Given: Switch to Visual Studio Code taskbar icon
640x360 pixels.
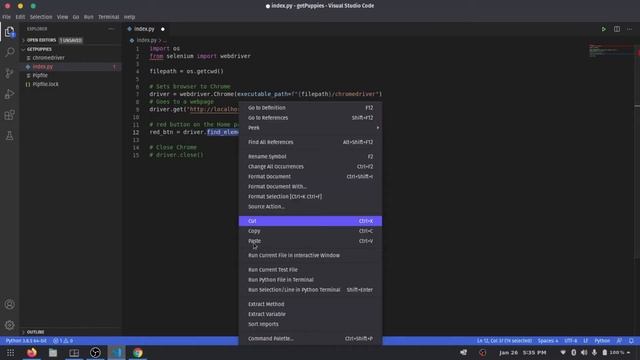Looking at the screenshot, I should coord(116,352).
